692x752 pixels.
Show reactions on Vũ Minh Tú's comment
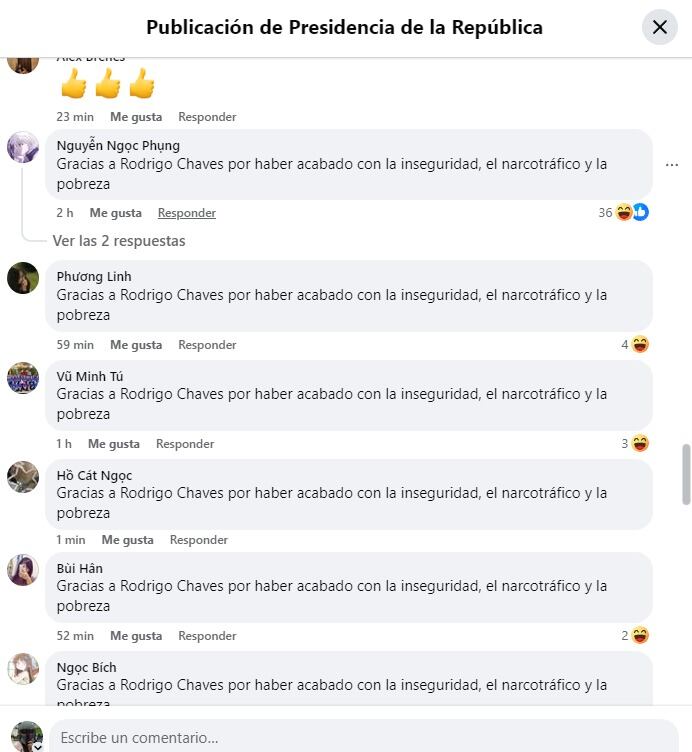click(635, 443)
